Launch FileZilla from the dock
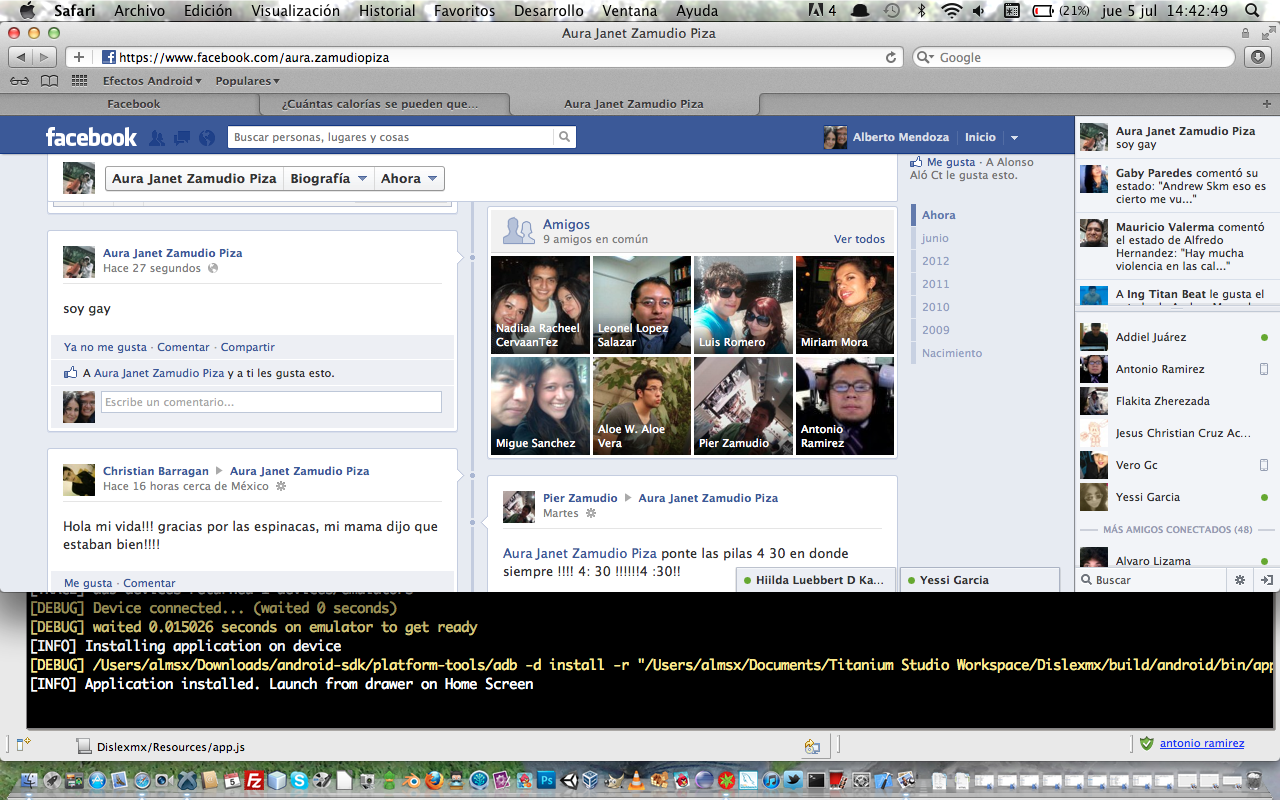 [x=254, y=780]
